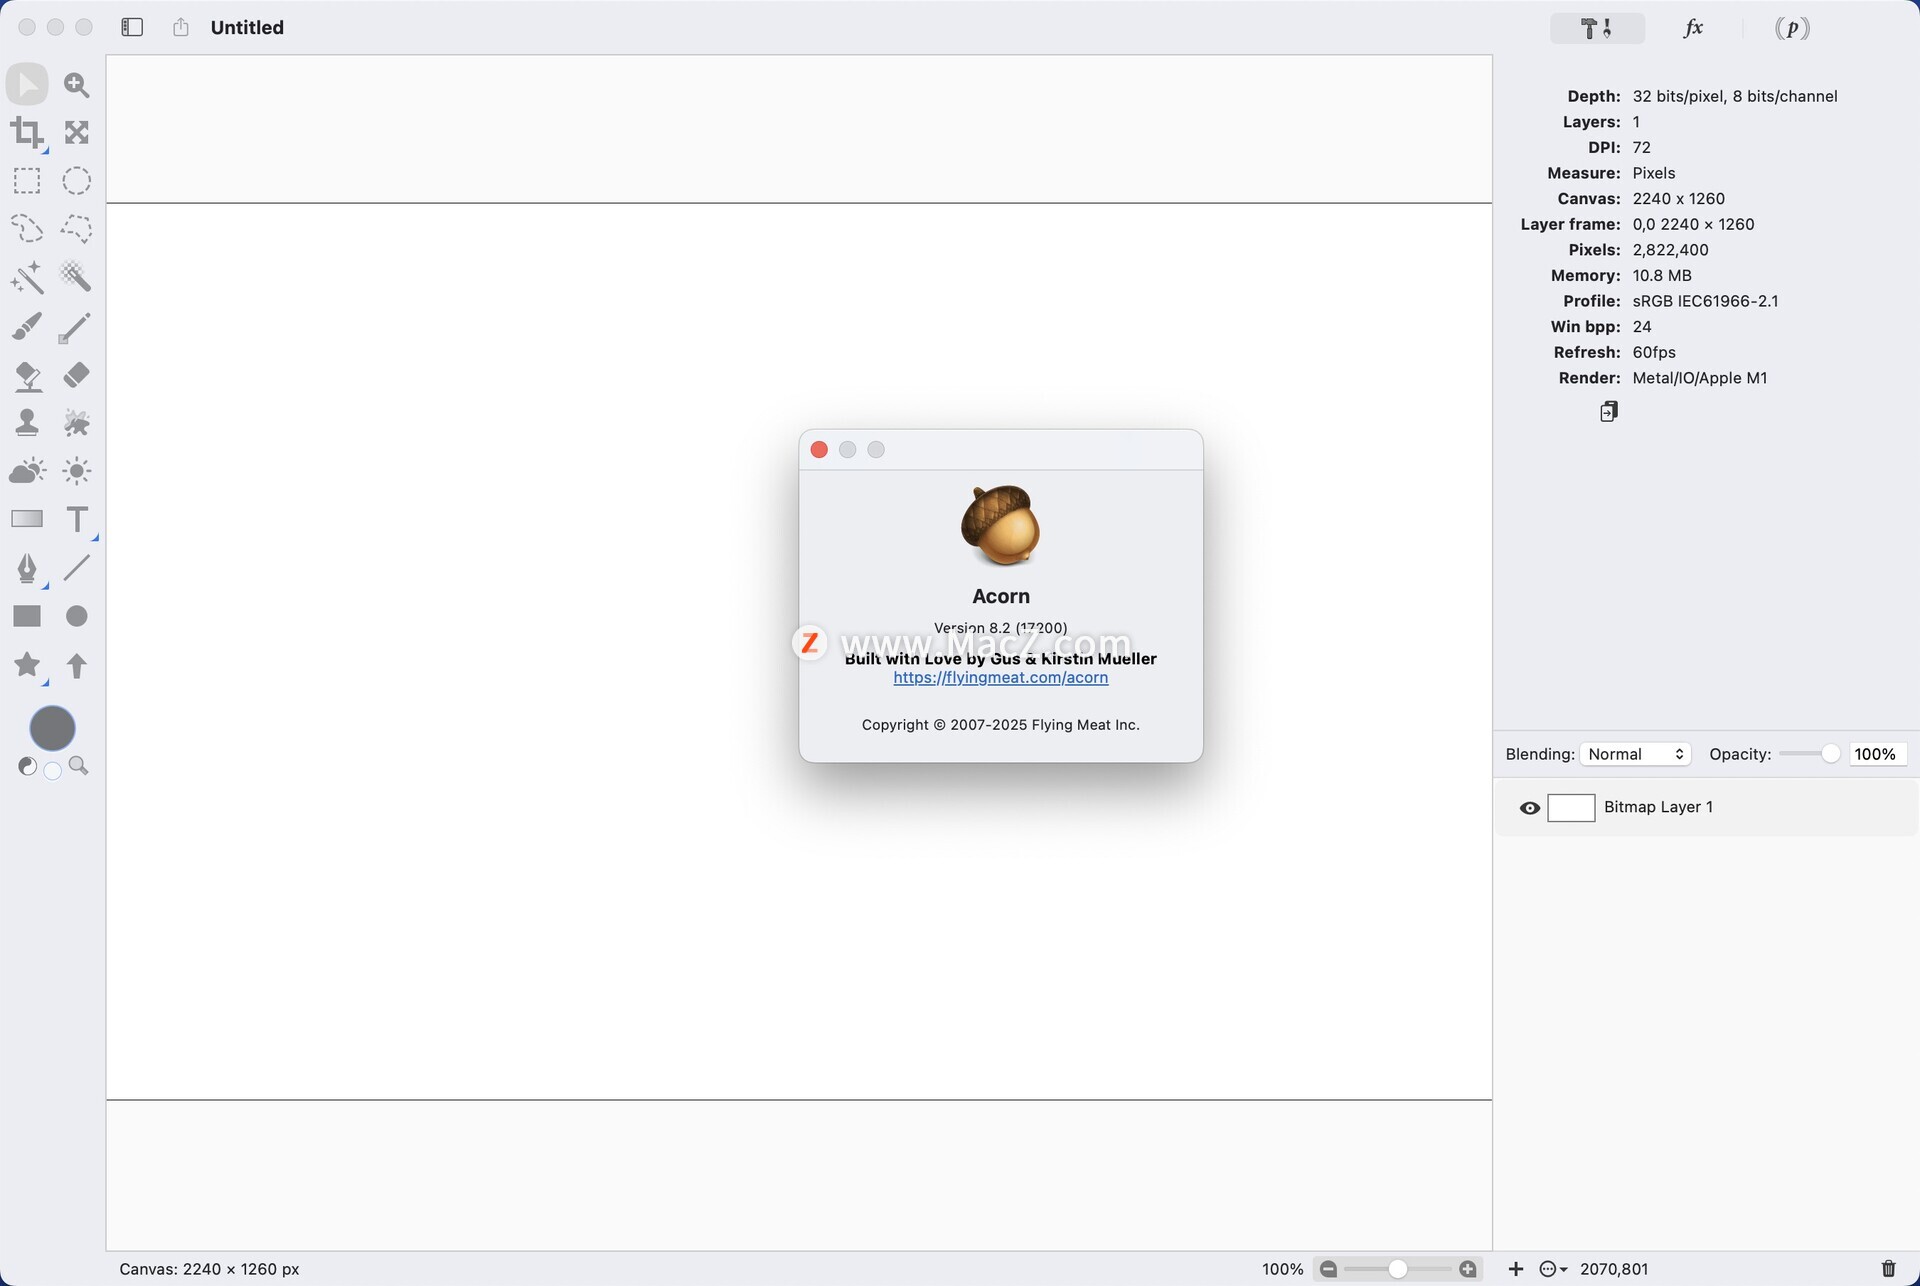The width and height of the screenshot is (1920, 1286).
Task: Switch to the hammer tool options tab
Action: point(1597,28)
